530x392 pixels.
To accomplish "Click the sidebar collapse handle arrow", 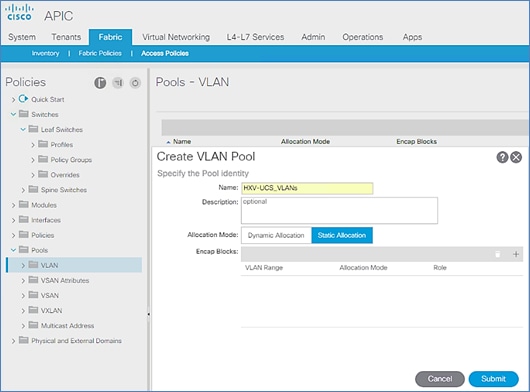I will point(148,314).
